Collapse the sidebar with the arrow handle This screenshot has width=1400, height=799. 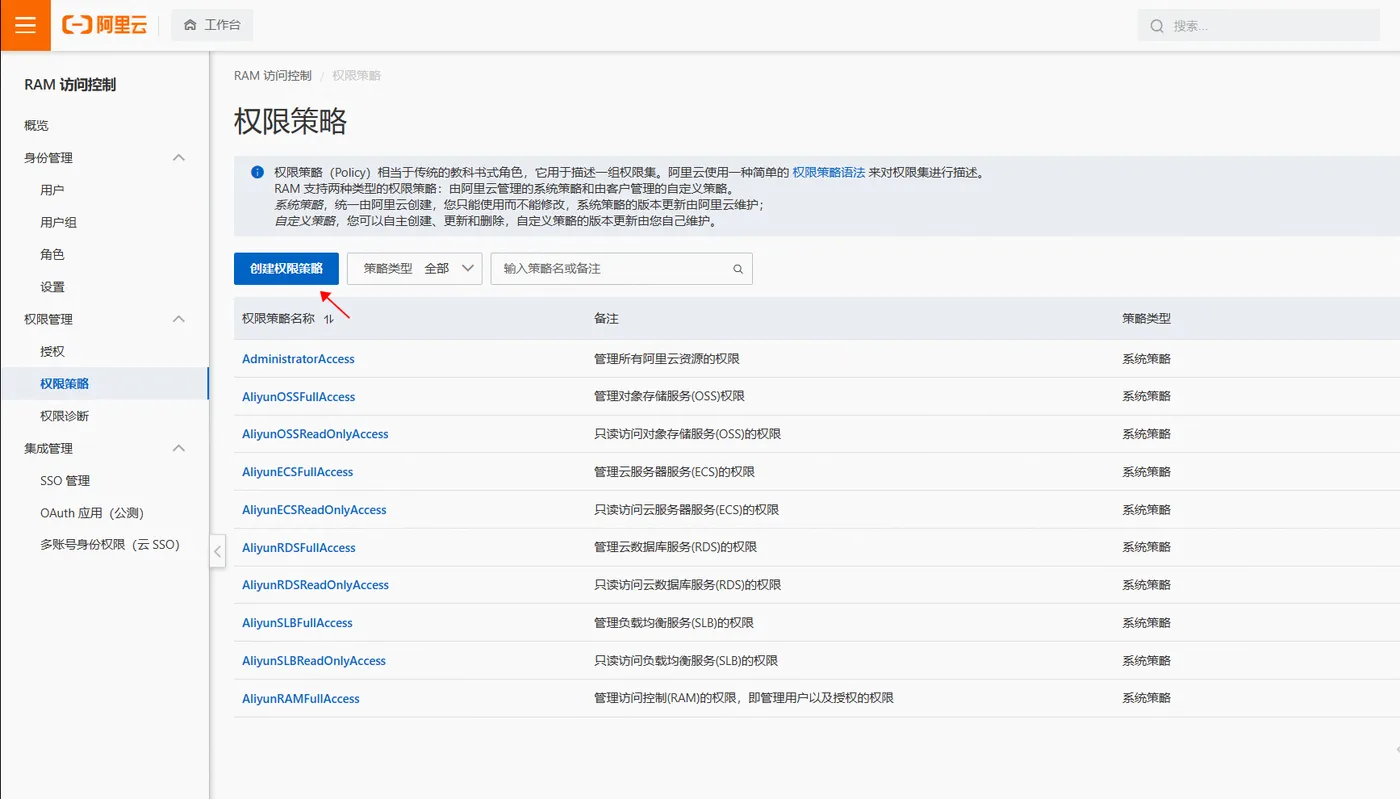click(x=218, y=551)
